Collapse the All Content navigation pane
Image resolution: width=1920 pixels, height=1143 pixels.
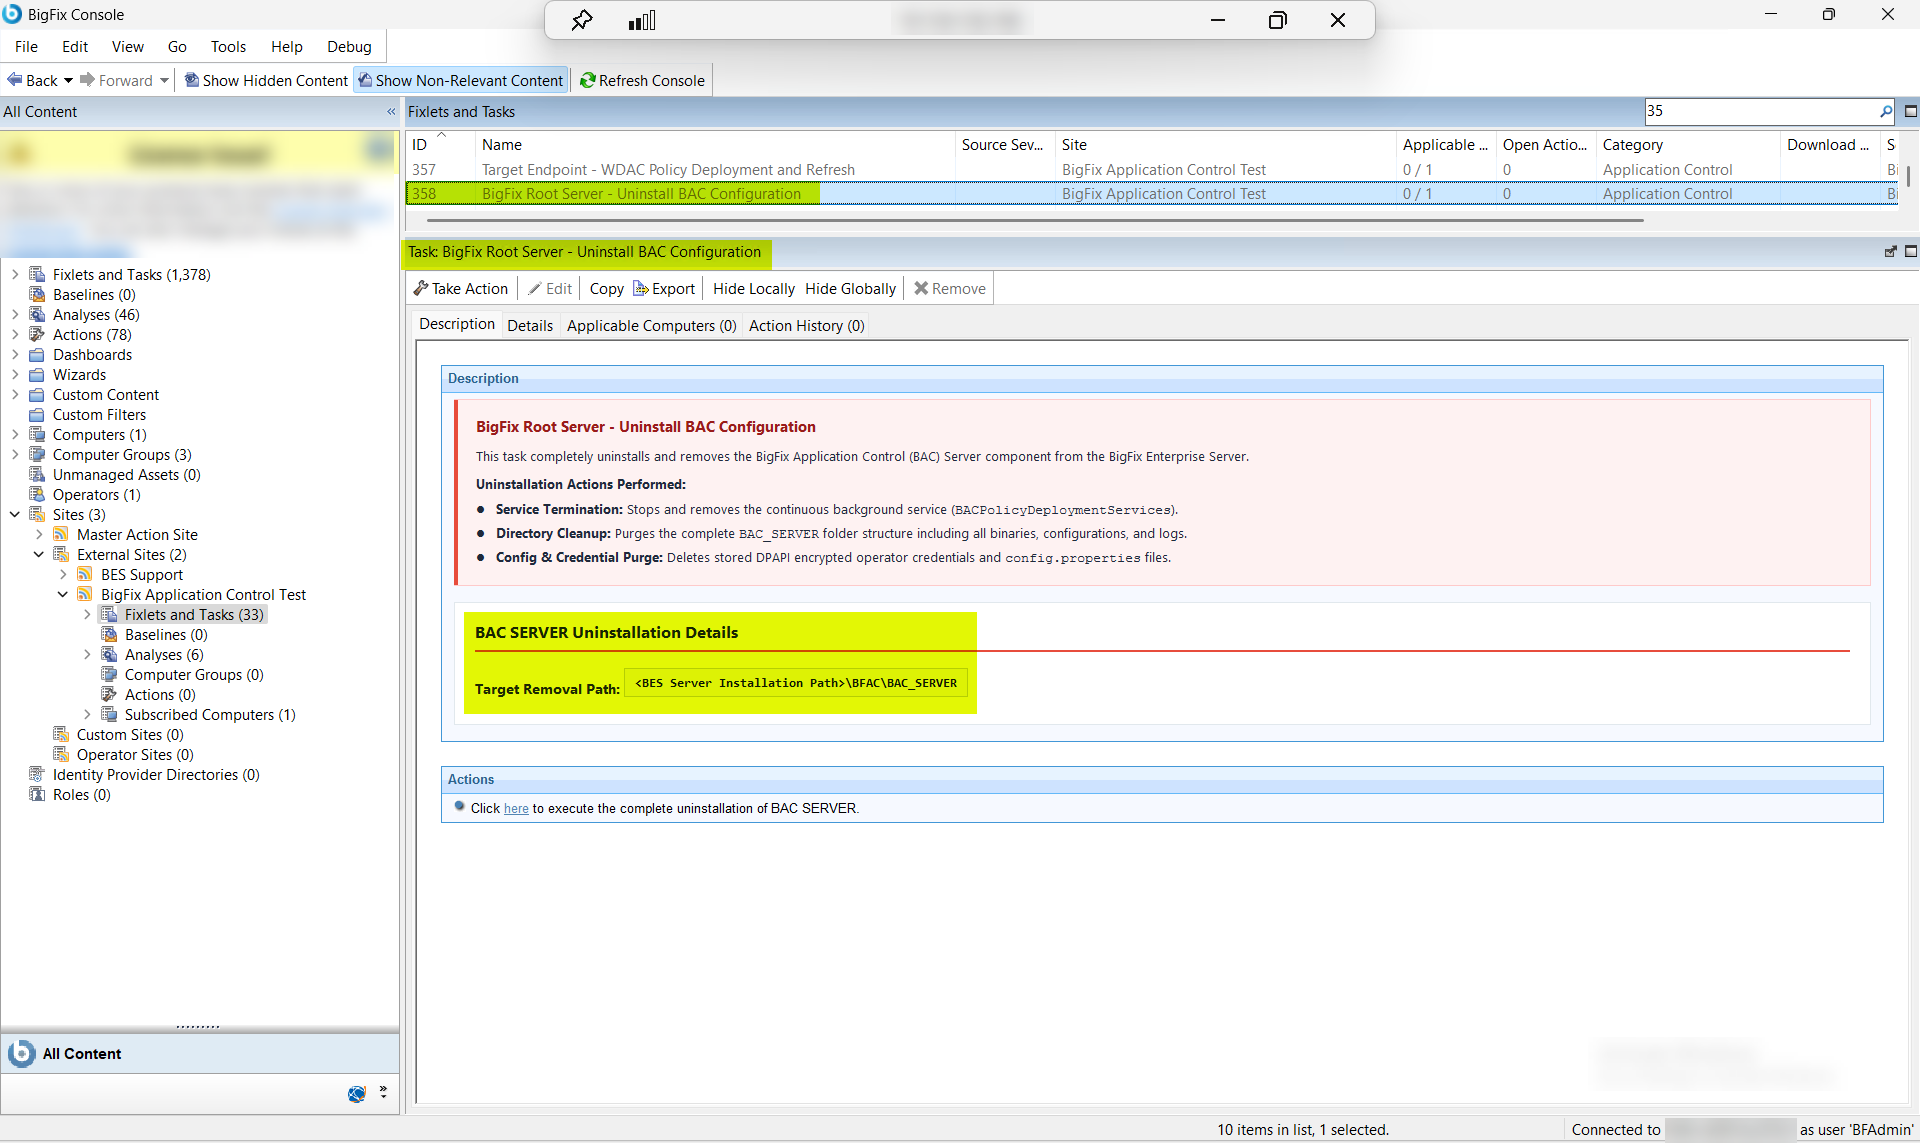[391, 112]
